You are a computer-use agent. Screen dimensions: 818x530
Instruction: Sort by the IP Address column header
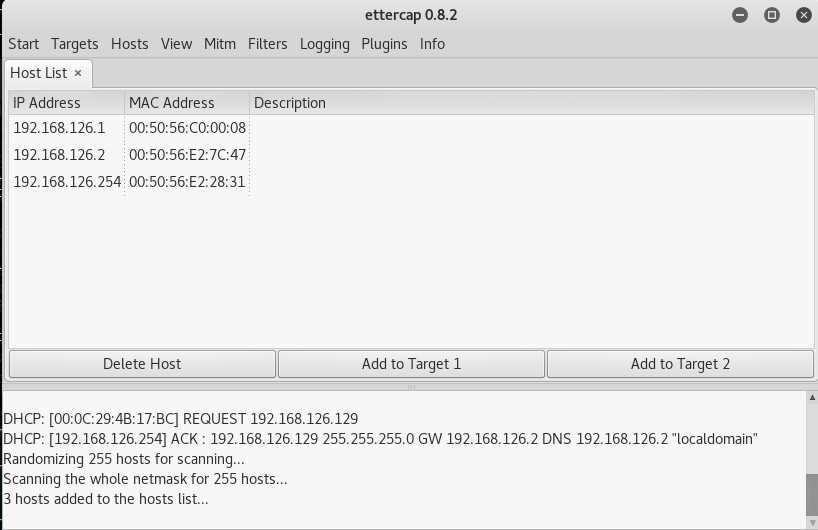click(x=67, y=103)
